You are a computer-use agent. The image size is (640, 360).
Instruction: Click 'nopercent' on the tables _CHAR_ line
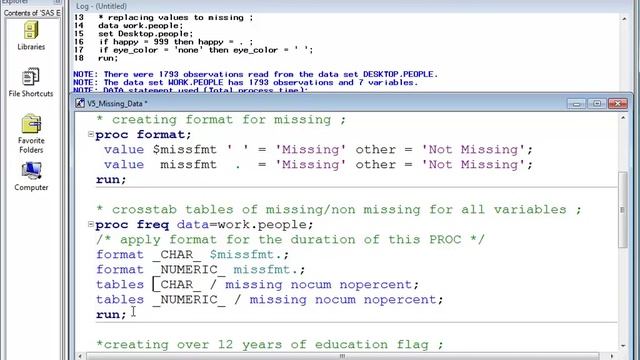click(x=375, y=285)
